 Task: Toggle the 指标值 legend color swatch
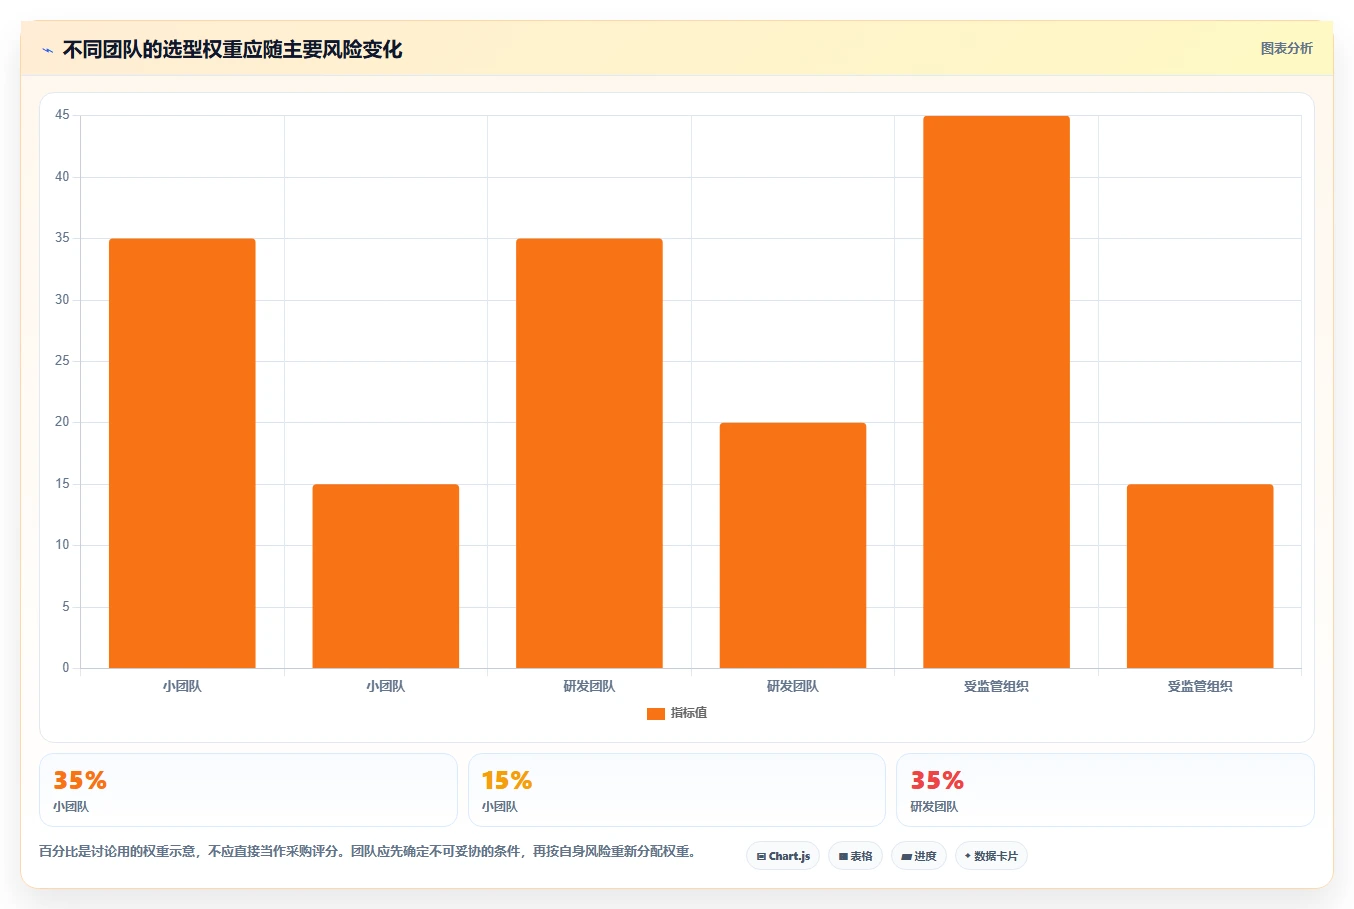click(656, 713)
